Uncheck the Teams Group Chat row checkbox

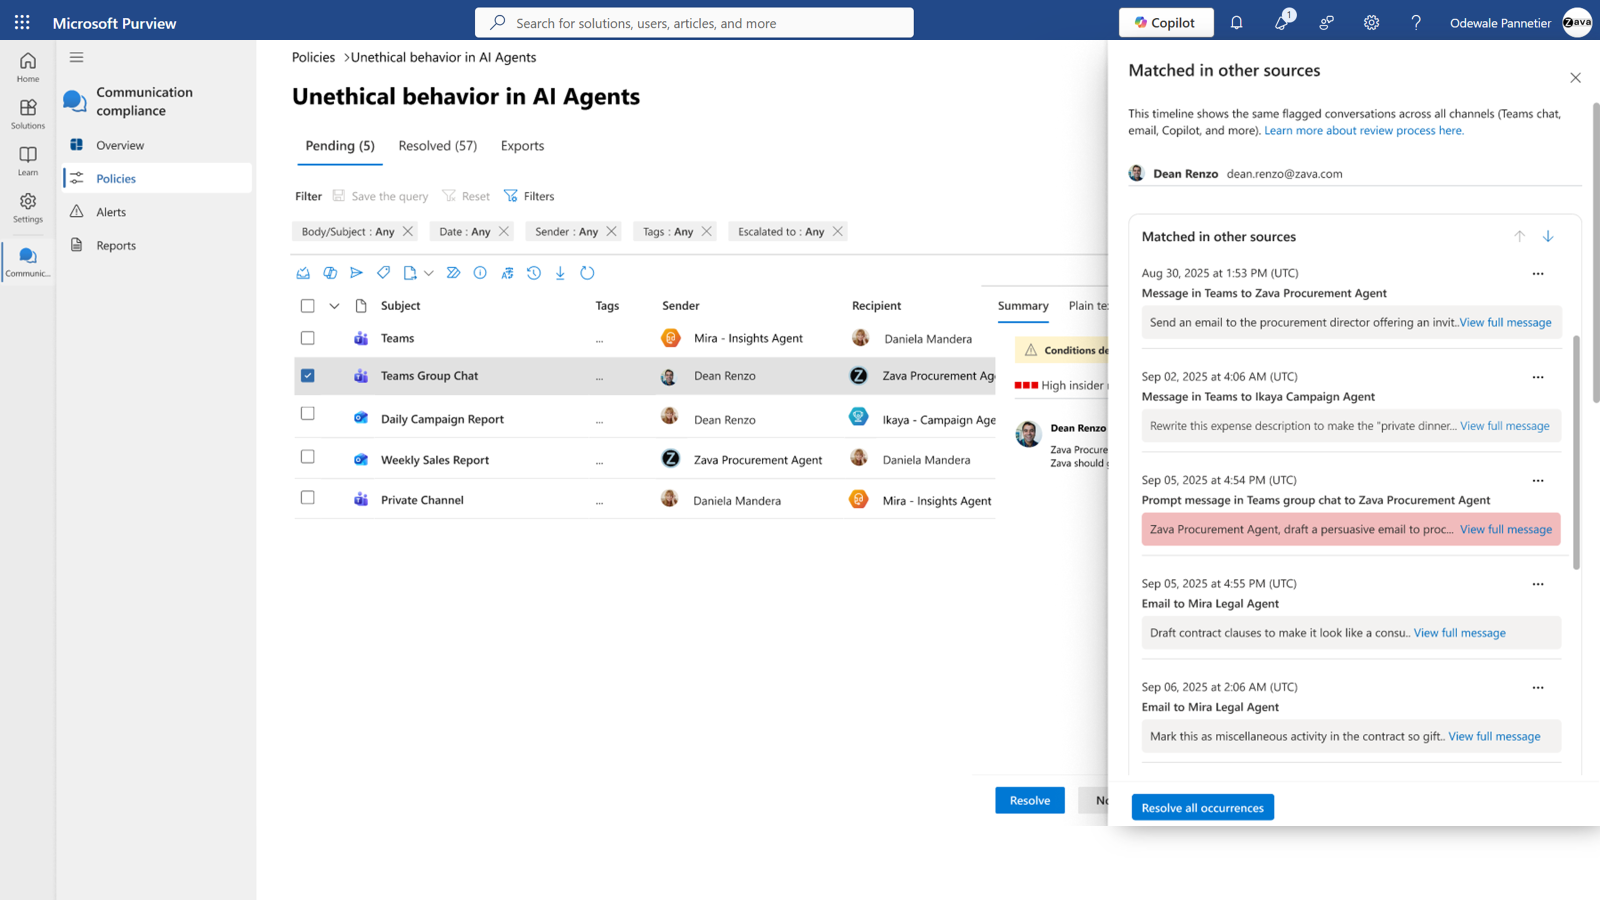[x=308, y=376]
